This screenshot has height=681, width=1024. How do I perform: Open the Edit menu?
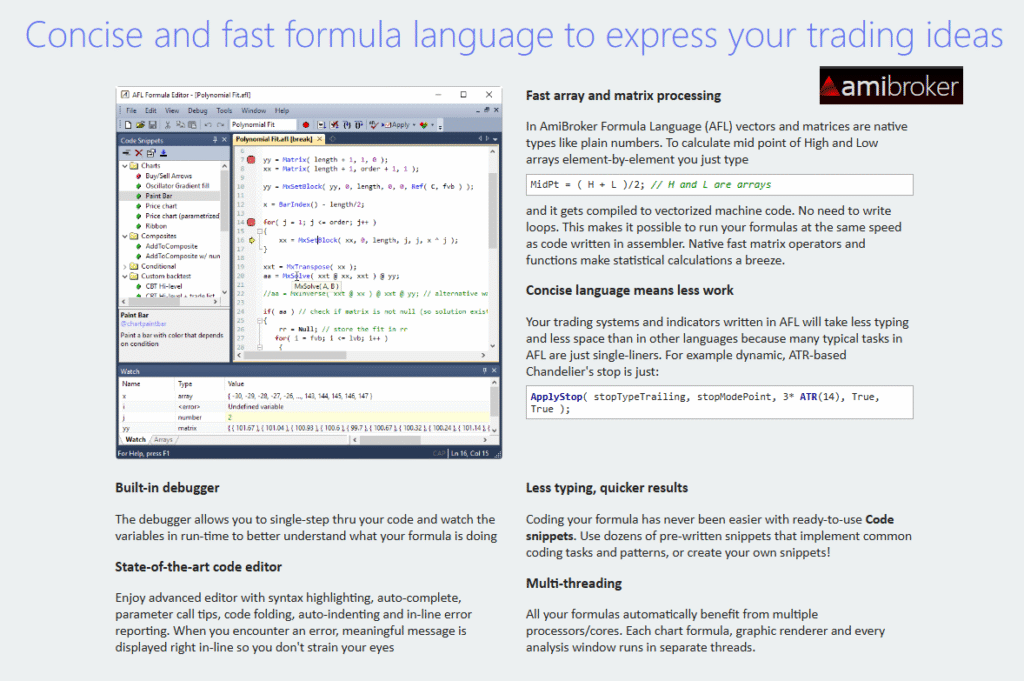tap(151, 110)
